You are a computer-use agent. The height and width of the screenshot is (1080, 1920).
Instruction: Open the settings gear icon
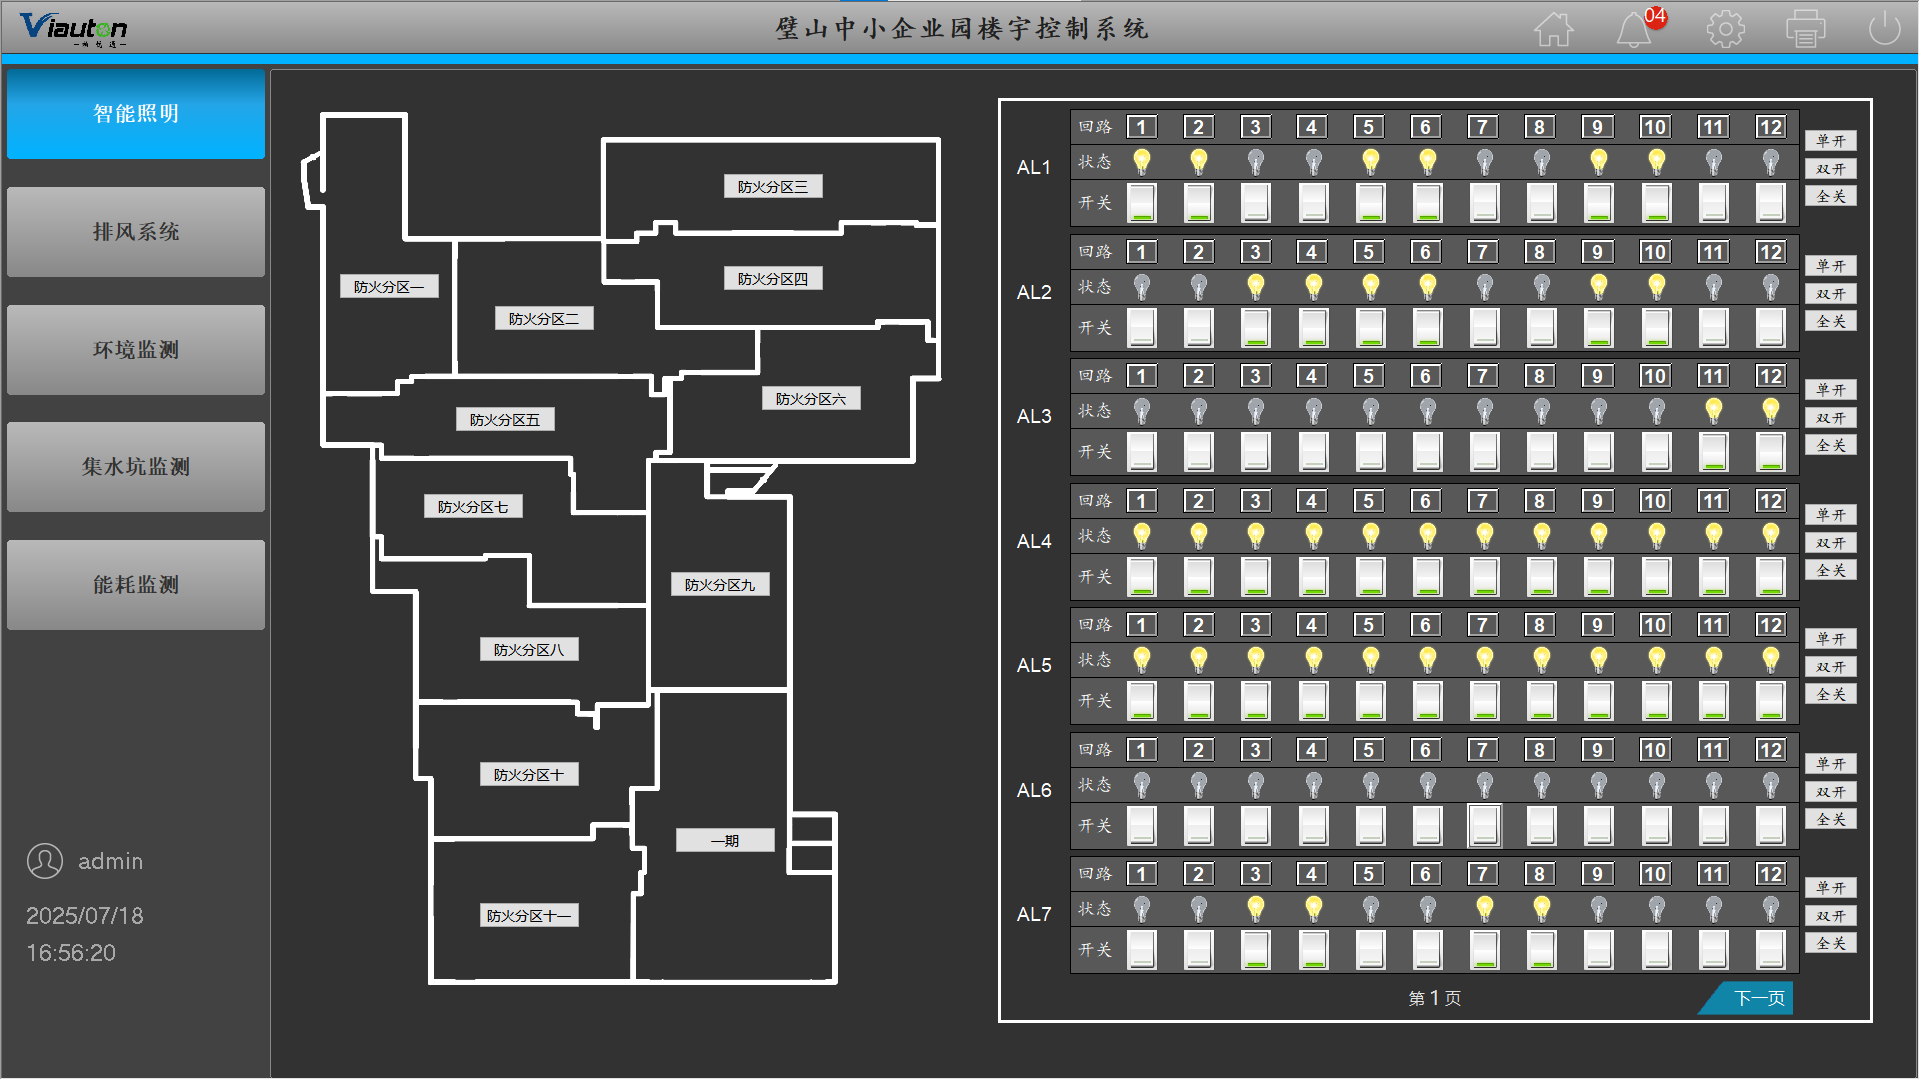1725,29
